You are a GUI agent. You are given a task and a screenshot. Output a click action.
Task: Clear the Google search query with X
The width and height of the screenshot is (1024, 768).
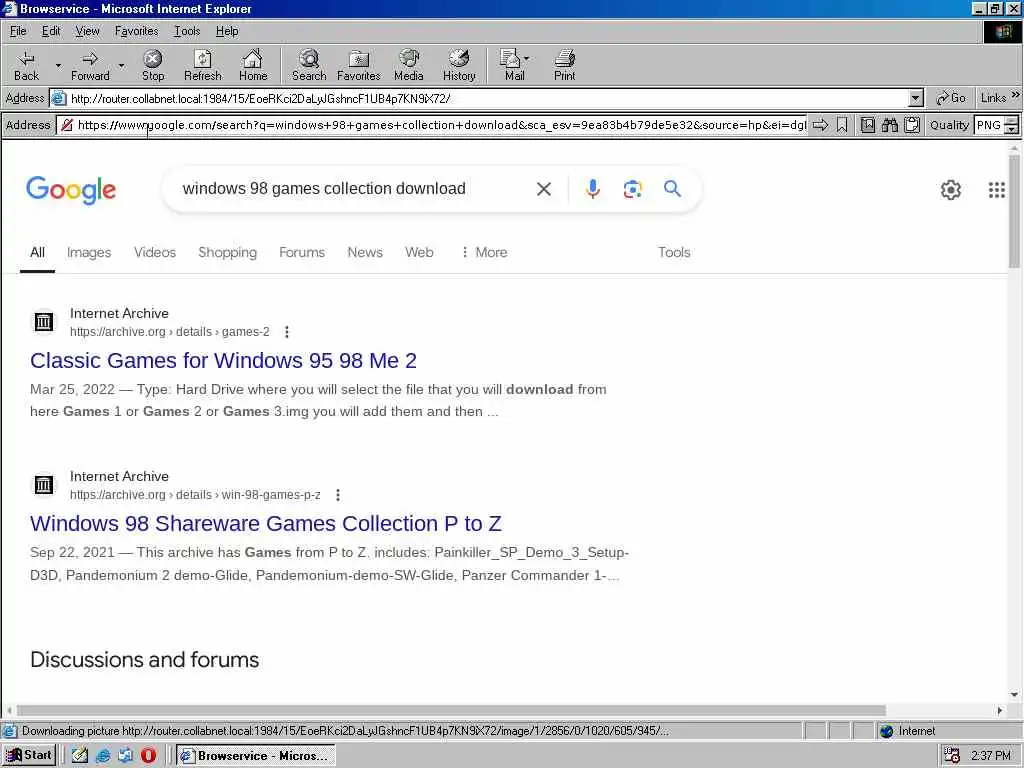coord(543,189)
